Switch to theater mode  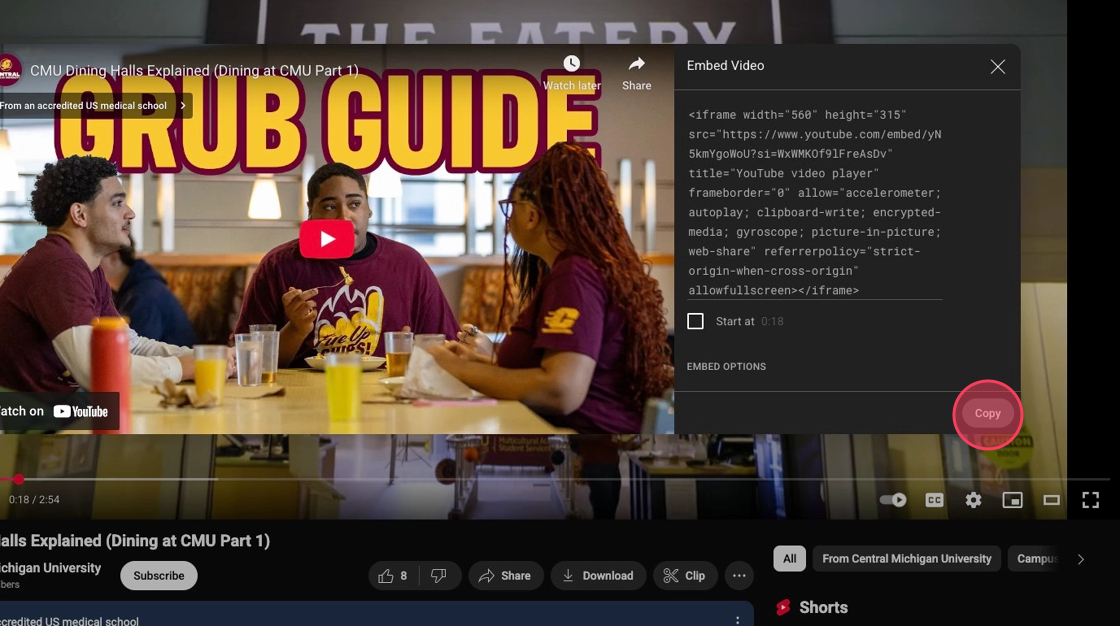coord(1051,500)
